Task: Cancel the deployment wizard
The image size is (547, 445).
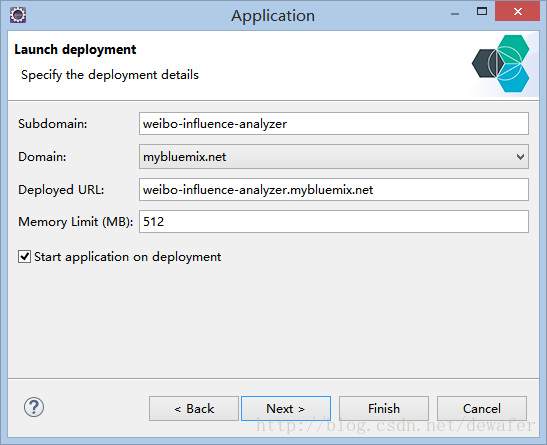Action: [x=482, y=408]
